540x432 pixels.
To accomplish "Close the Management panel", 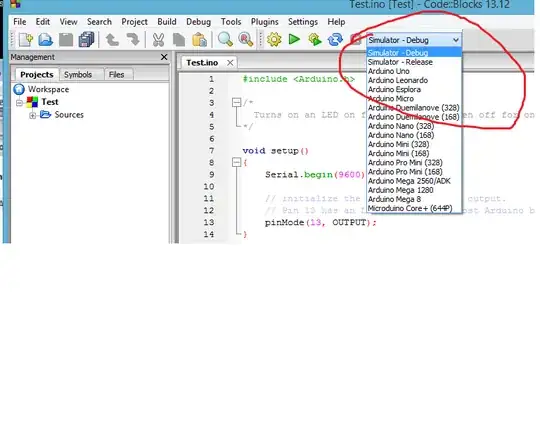I will [164, 57].
